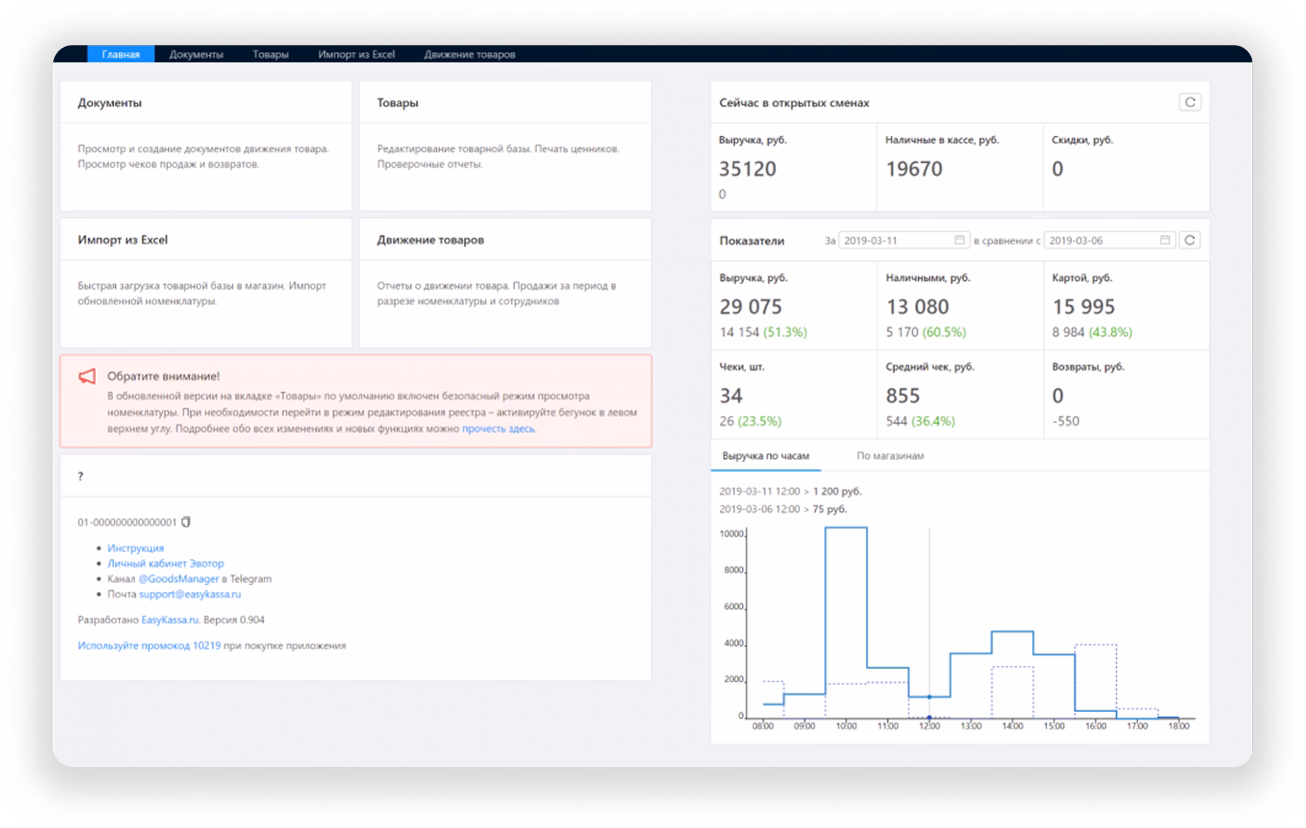Copy the 01-000000000000001 identifier
Viewport: 1306px width, 828px height.
point(186,522)
